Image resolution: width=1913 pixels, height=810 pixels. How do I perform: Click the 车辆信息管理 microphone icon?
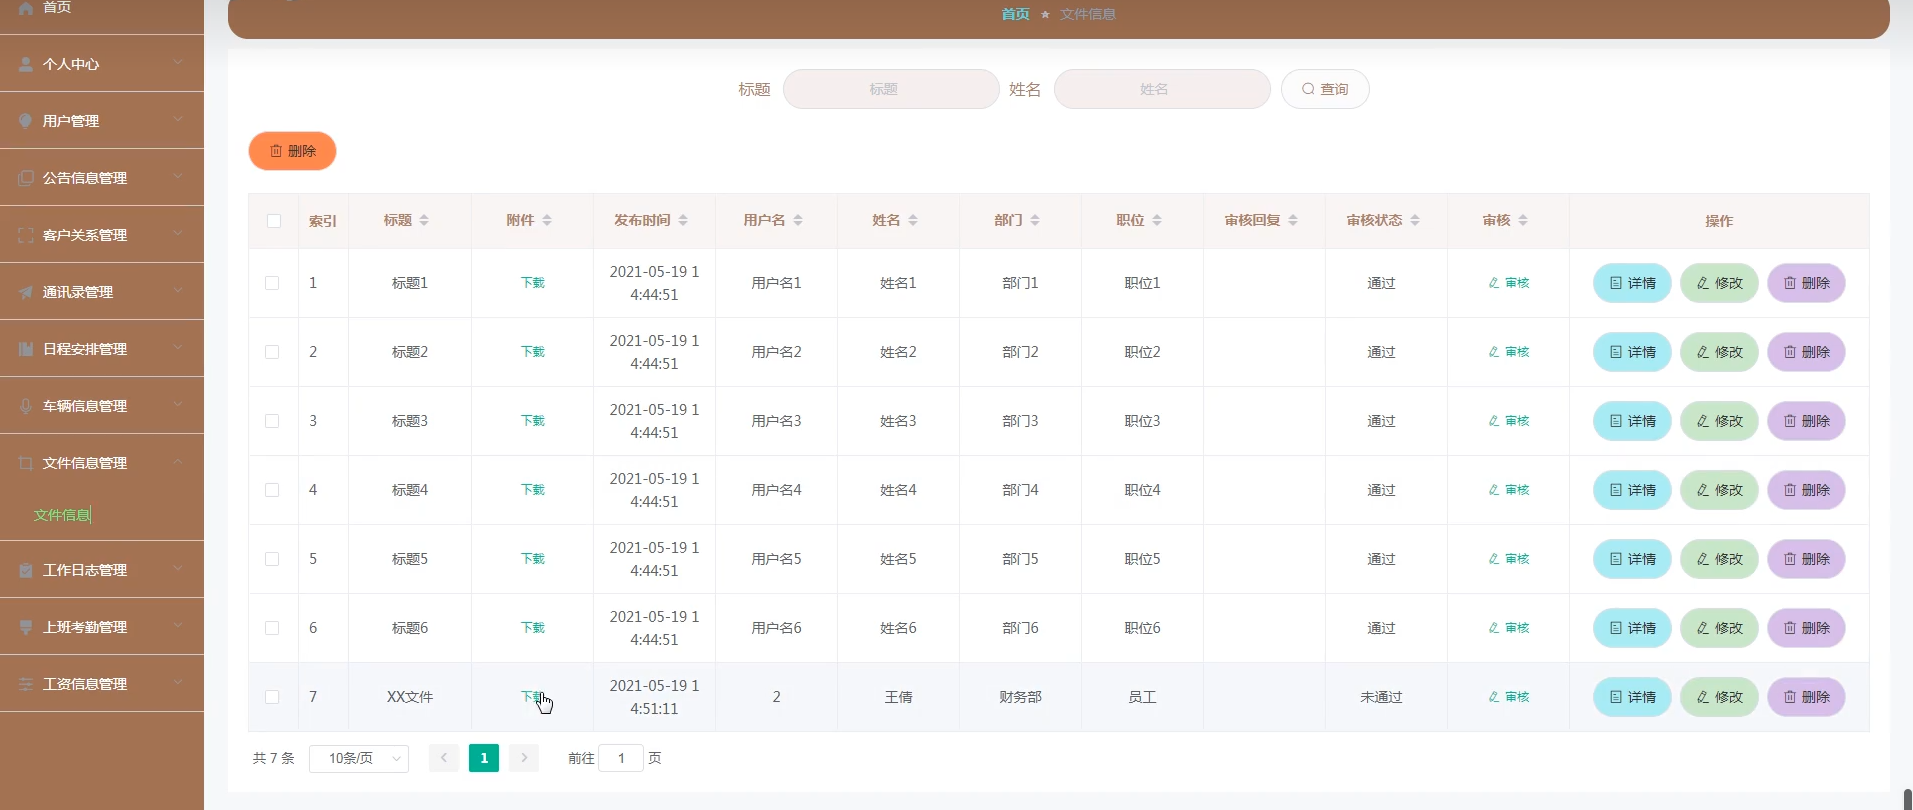pos(26,406)
